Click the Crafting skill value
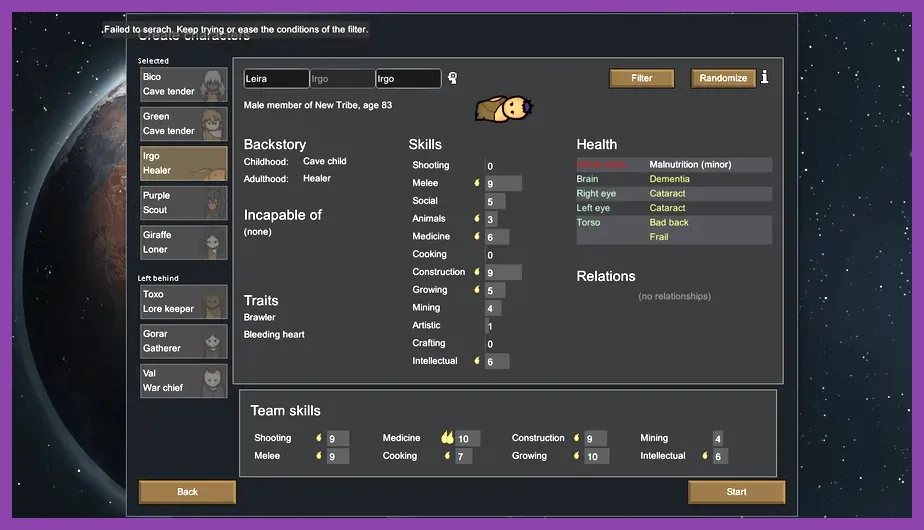 coord(490,344)
